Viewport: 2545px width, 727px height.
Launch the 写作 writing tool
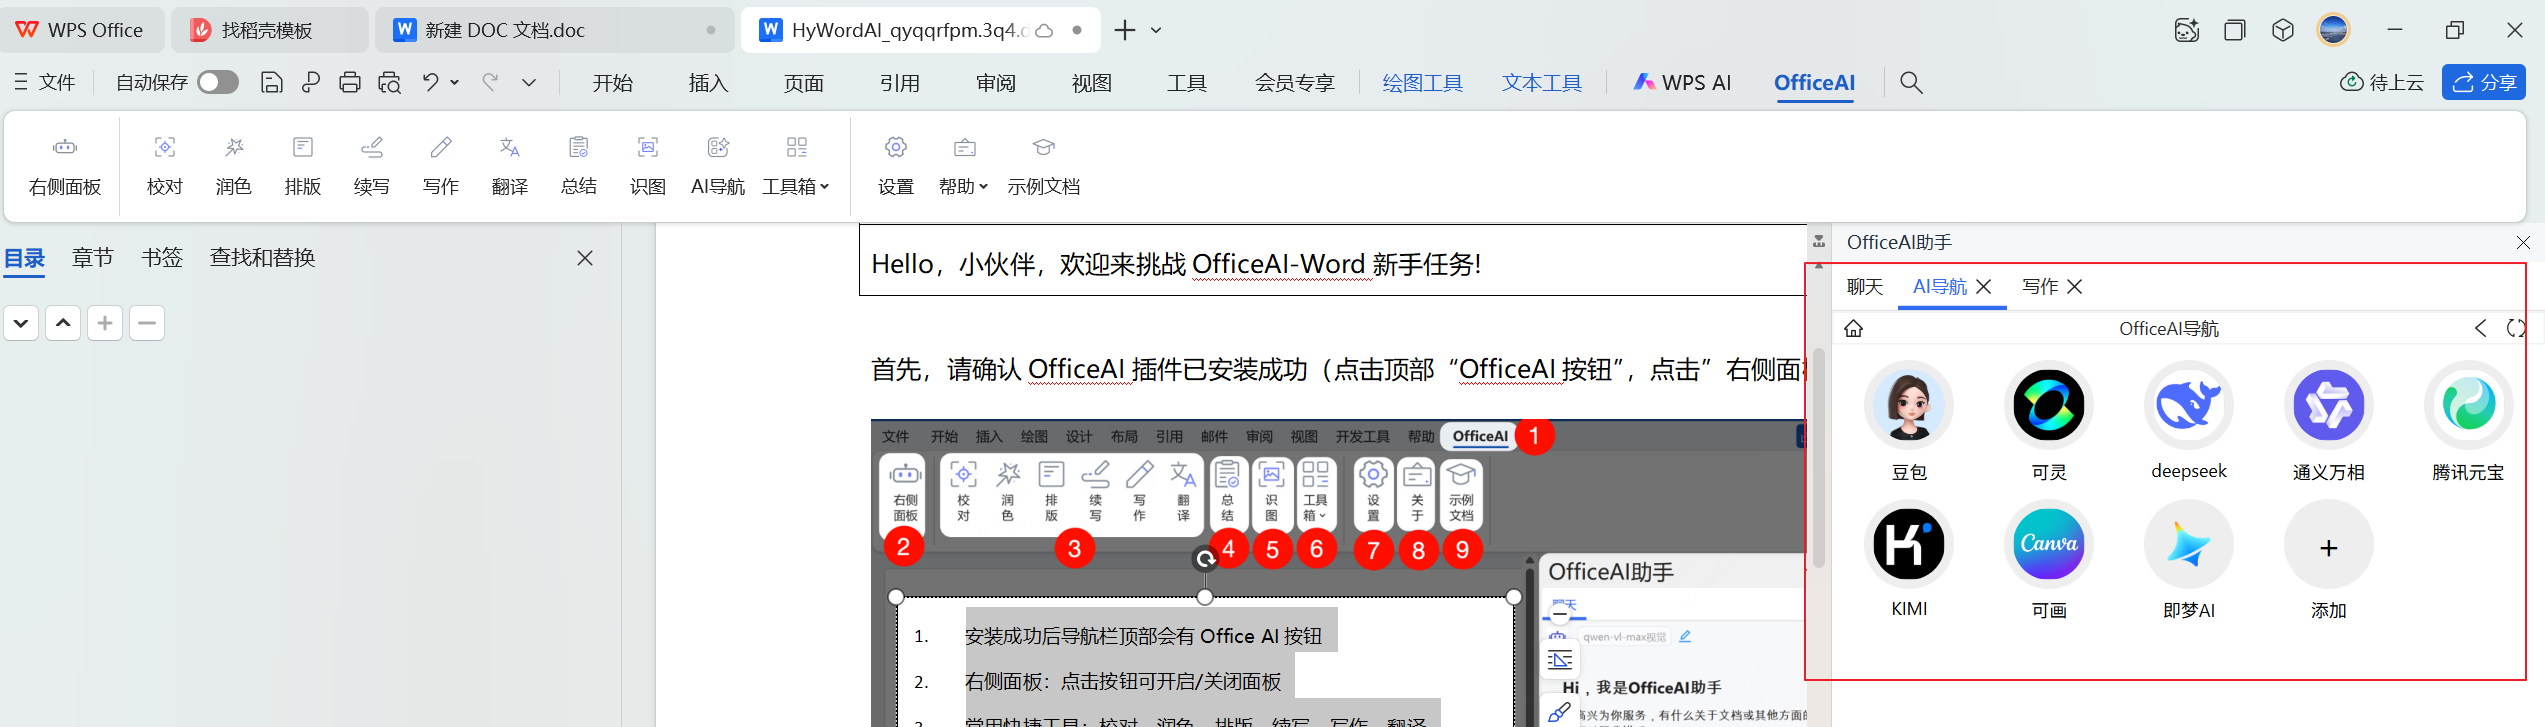coord(441,165)
